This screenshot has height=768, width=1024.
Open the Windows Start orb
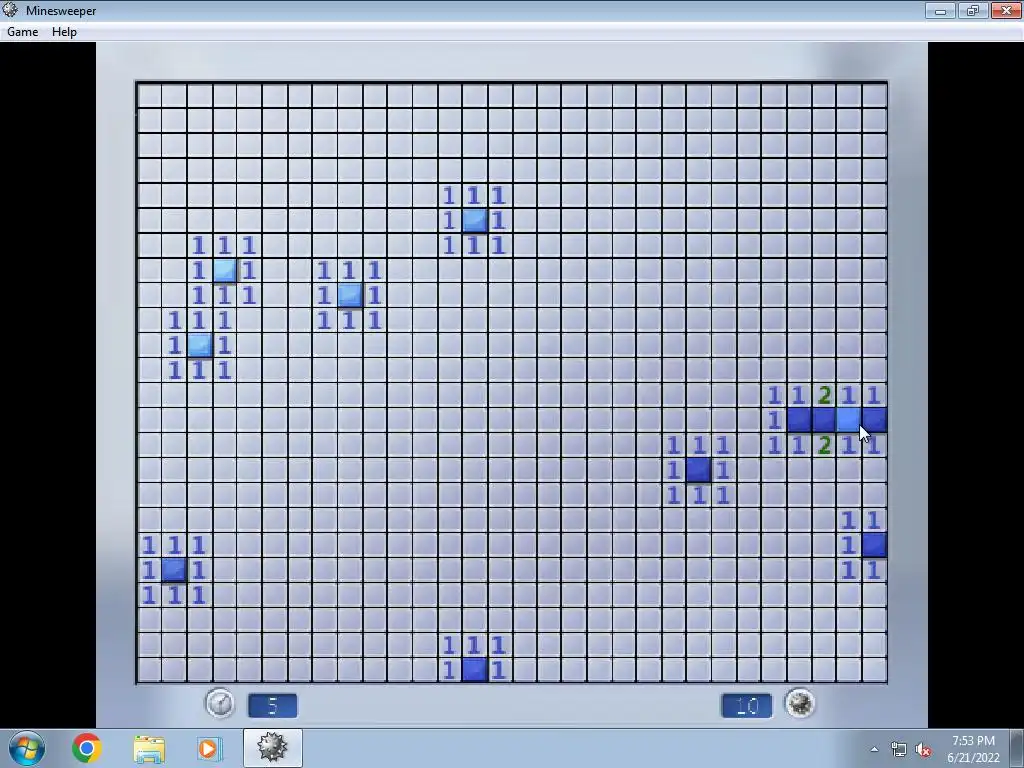(x=27, y=748)
